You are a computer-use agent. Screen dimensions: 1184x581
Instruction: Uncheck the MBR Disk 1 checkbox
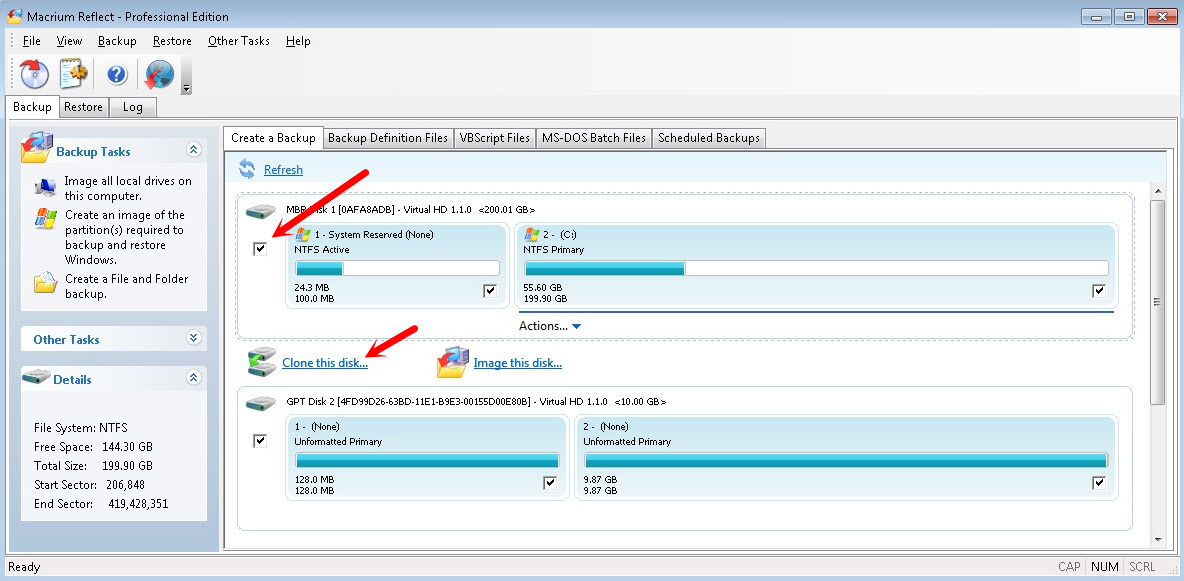click(x=261, y=248)
